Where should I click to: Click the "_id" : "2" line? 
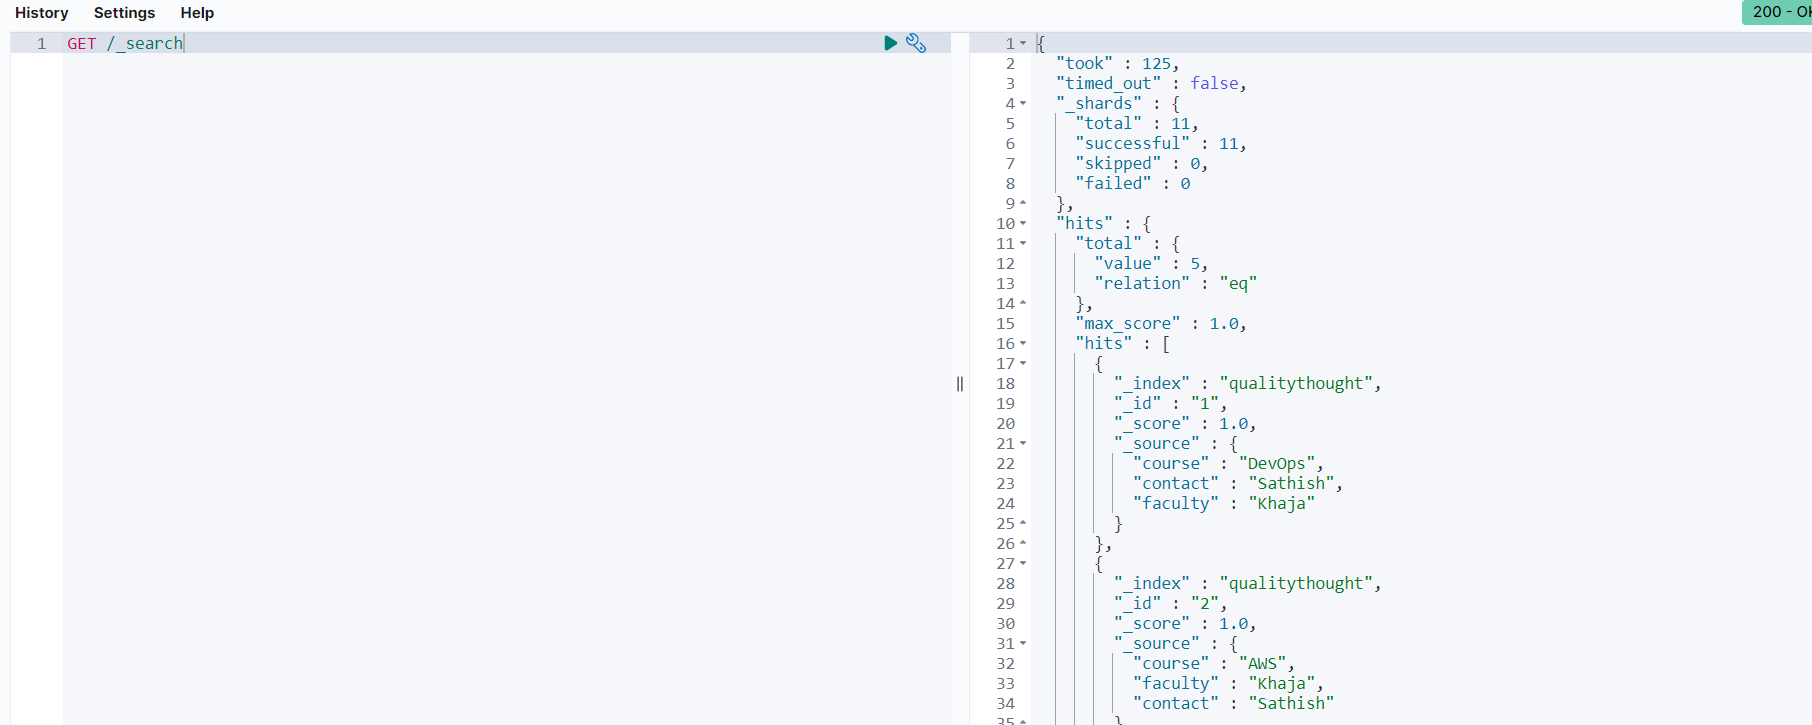tap(1170, 603)
